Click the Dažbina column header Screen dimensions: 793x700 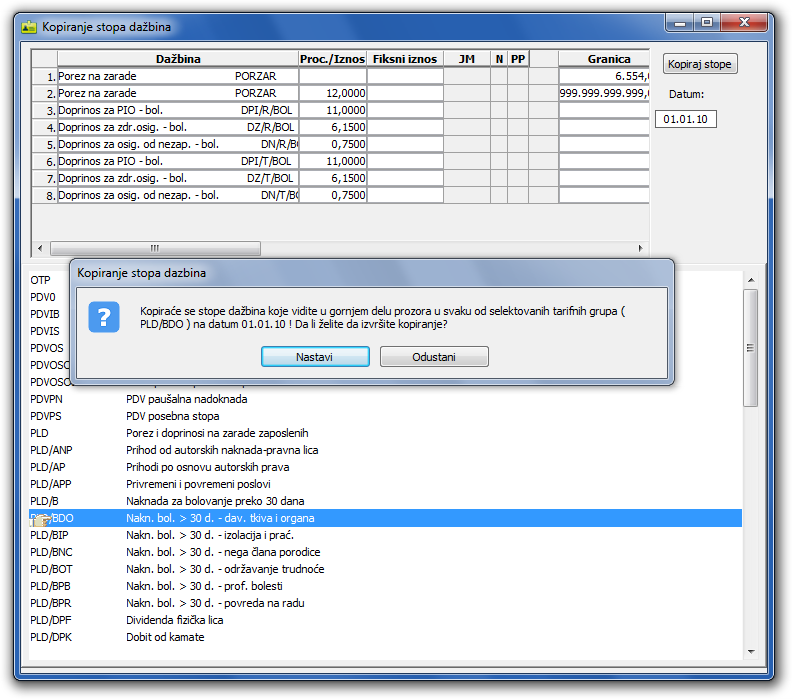[177, 59]
